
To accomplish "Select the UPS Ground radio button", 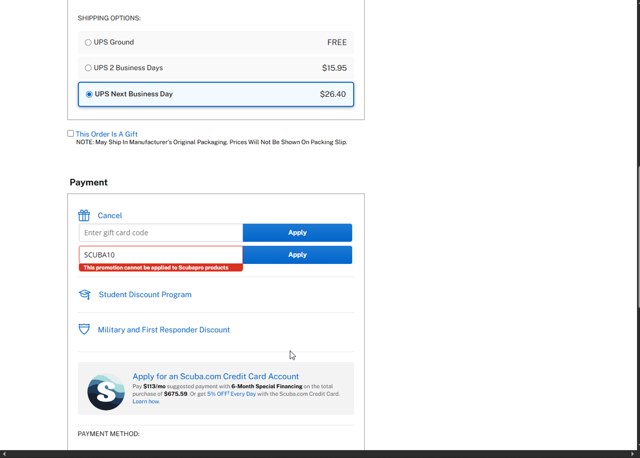I will click(x=88, y=42).
